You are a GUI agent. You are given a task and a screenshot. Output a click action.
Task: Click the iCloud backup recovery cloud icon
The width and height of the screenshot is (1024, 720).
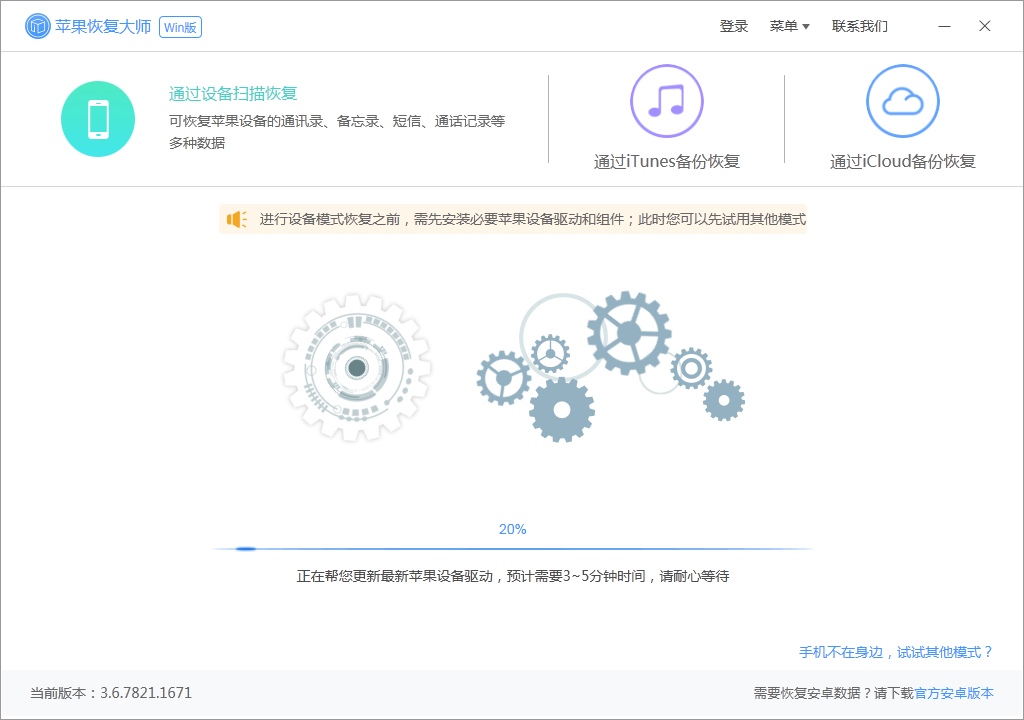point(903,100)
